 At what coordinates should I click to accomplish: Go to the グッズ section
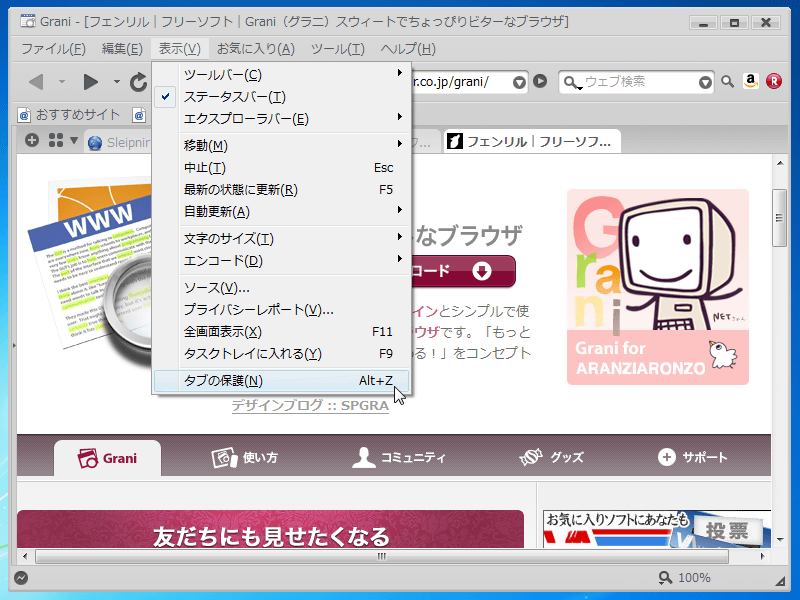tap(552, 458)
